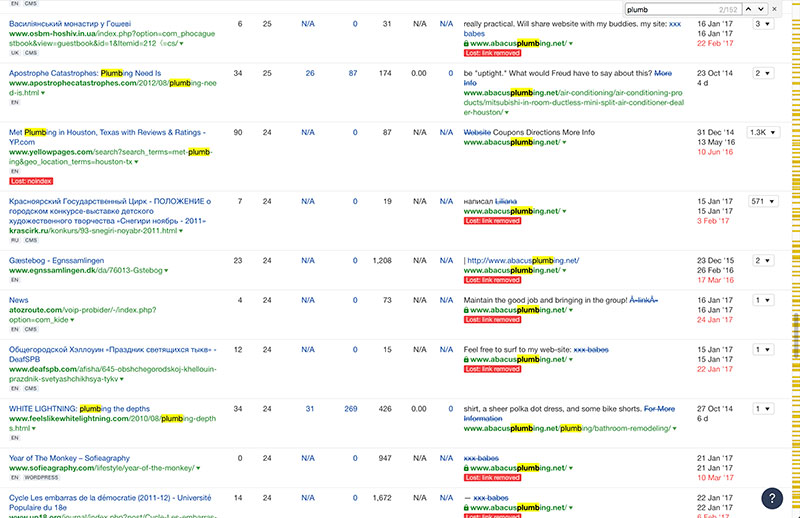Open 'Cycle Les embarras de la démocratie' link
The height and width of the screenshot is (518, 800).
110,502
